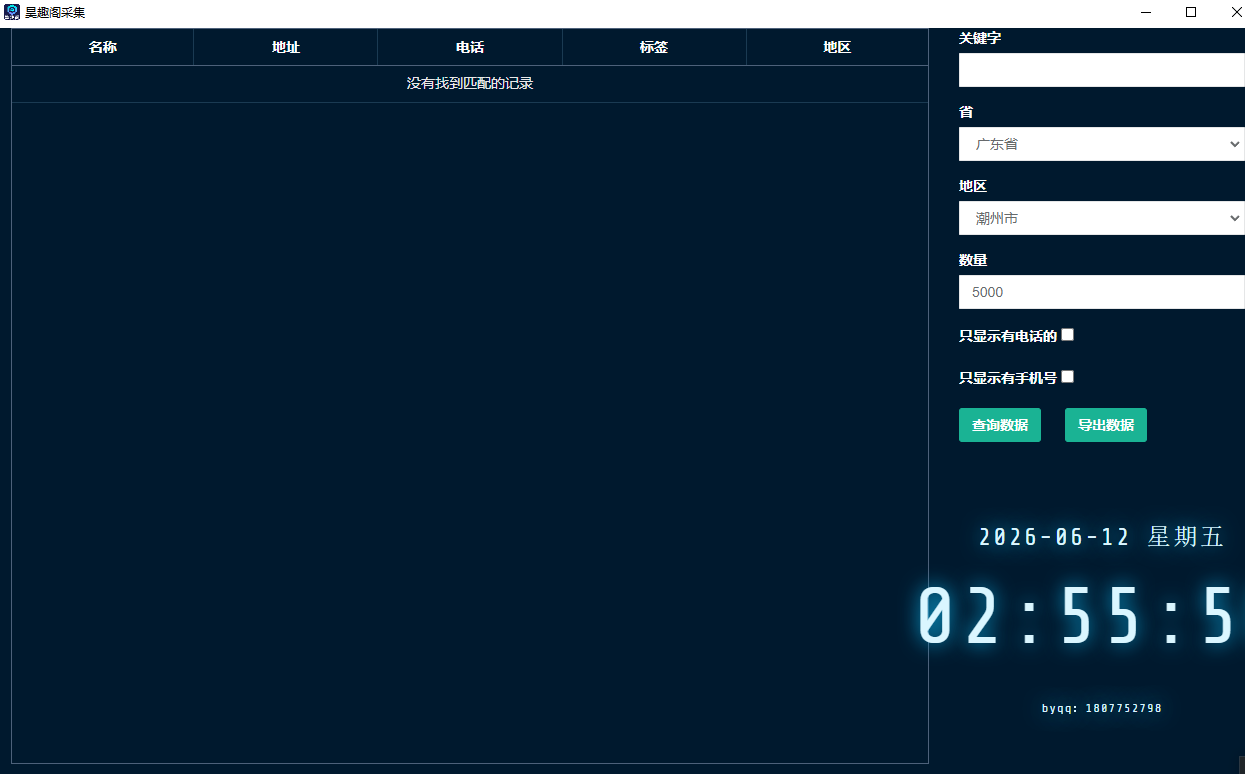Click the date text 2026-06-12 星期五
1245x774 pixels.
tap(1101, 537)
